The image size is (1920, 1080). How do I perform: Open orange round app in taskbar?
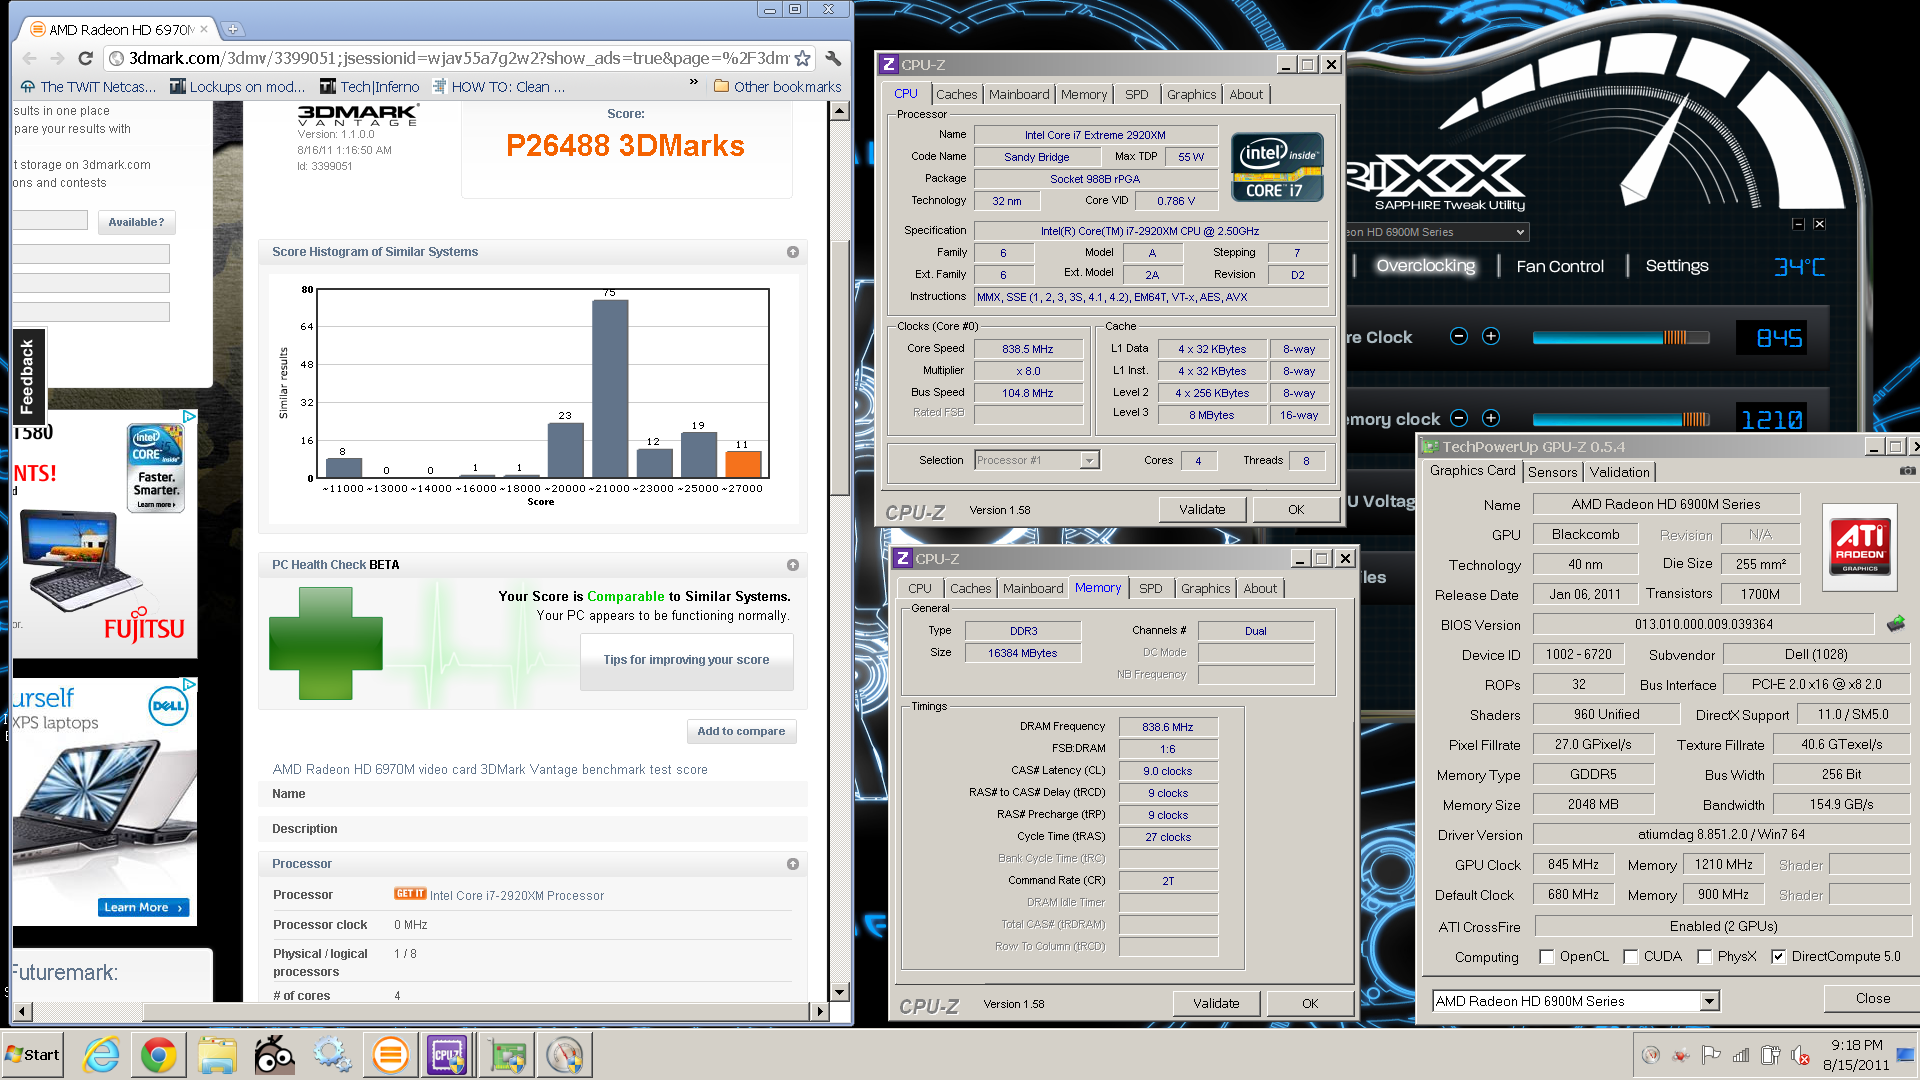pos(390,1055)
